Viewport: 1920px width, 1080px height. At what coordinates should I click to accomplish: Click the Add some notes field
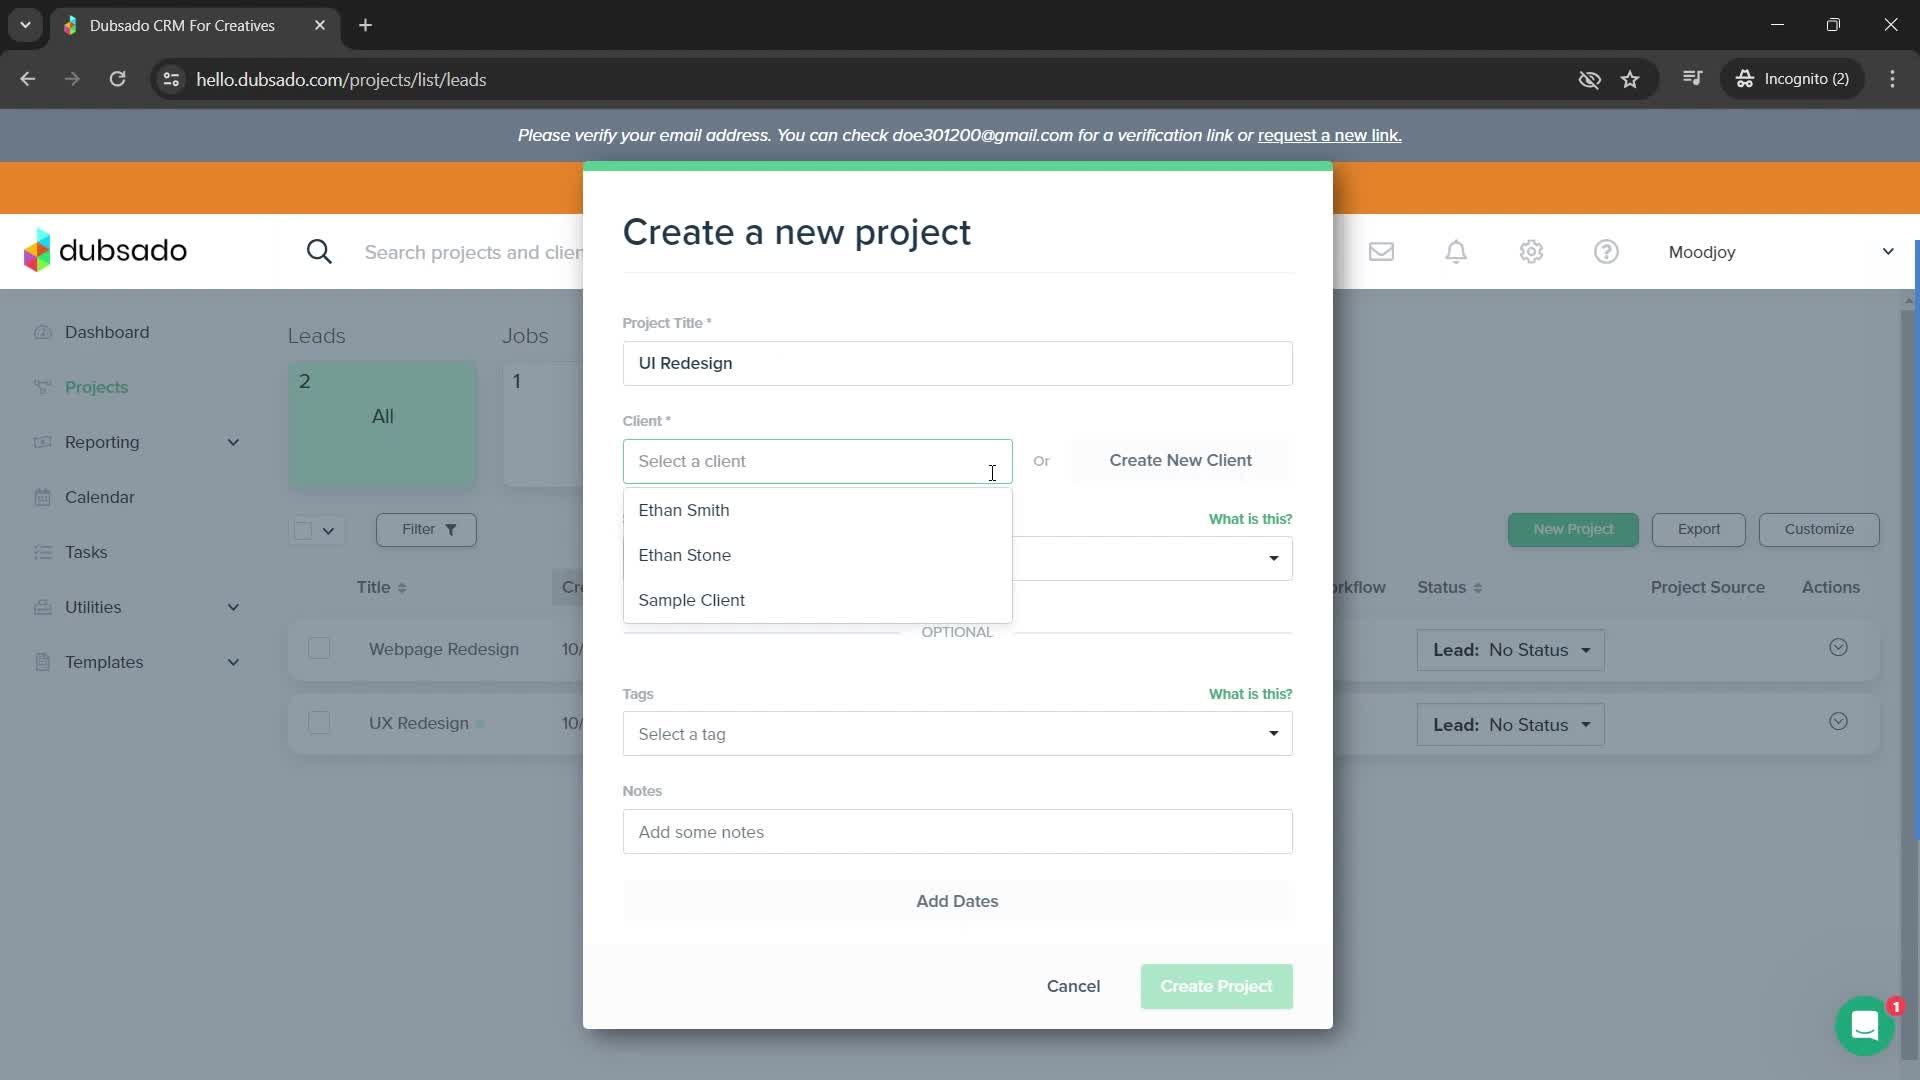click(957, 831)
